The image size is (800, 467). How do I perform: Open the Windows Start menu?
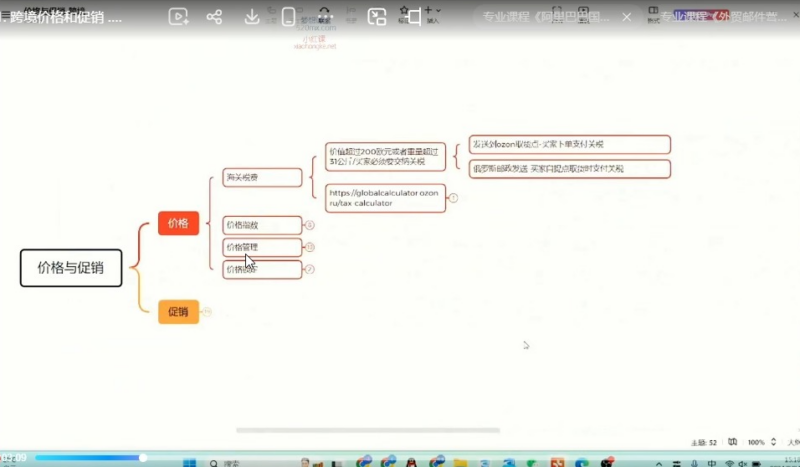(189, 463)
